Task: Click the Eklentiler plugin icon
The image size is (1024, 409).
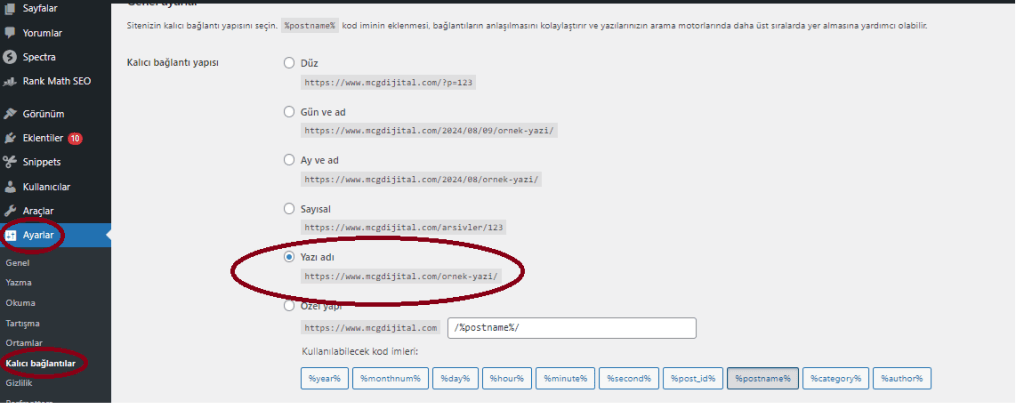Action: (10, 138)
